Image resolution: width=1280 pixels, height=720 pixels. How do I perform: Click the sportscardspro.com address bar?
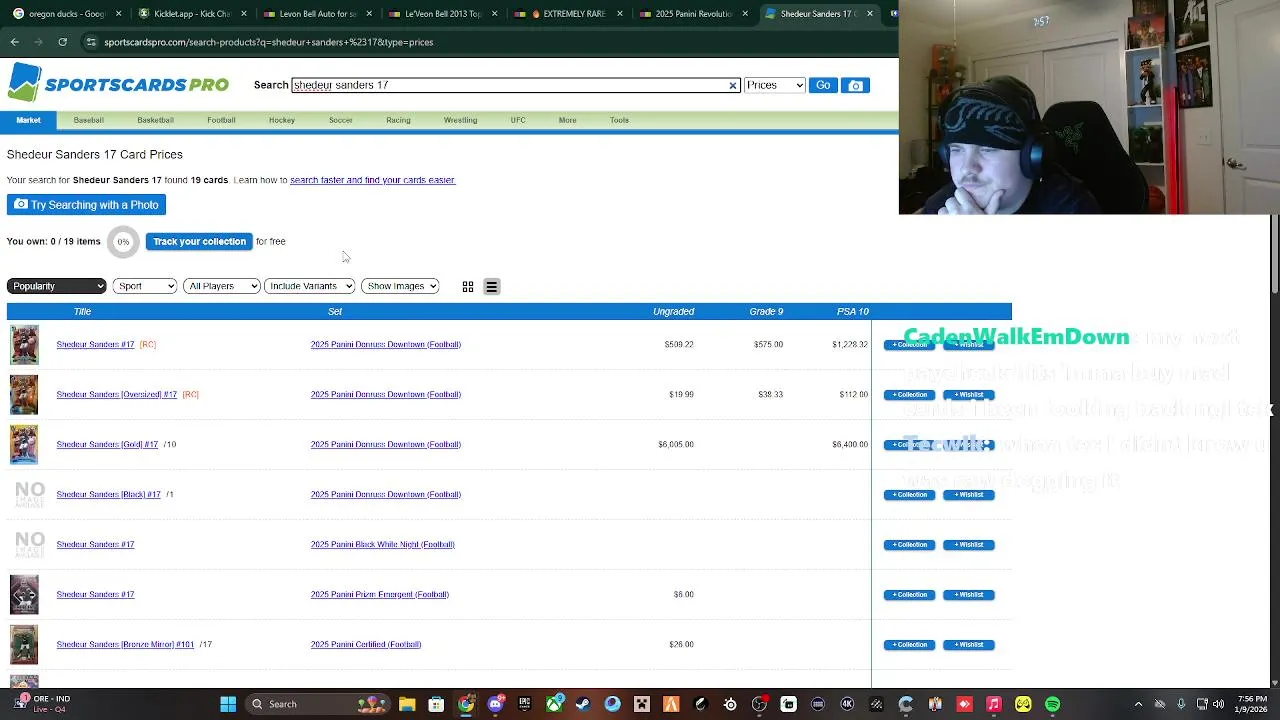point(480,42)
